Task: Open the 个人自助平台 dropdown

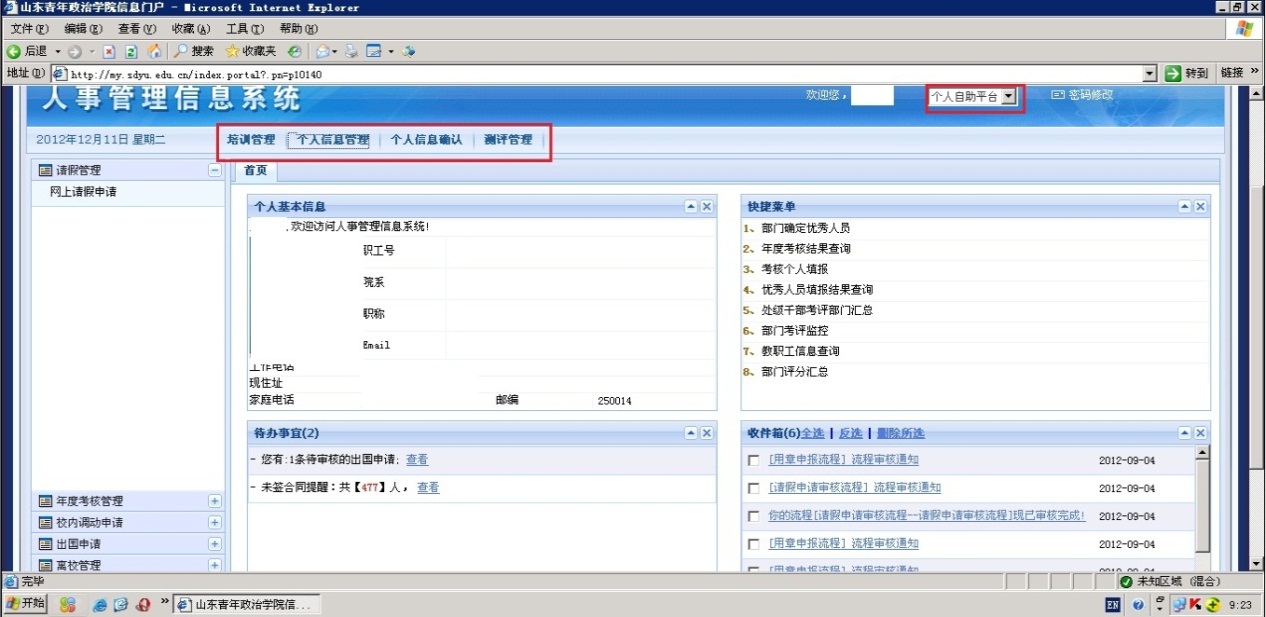Action: click(x=1009, y=97)
